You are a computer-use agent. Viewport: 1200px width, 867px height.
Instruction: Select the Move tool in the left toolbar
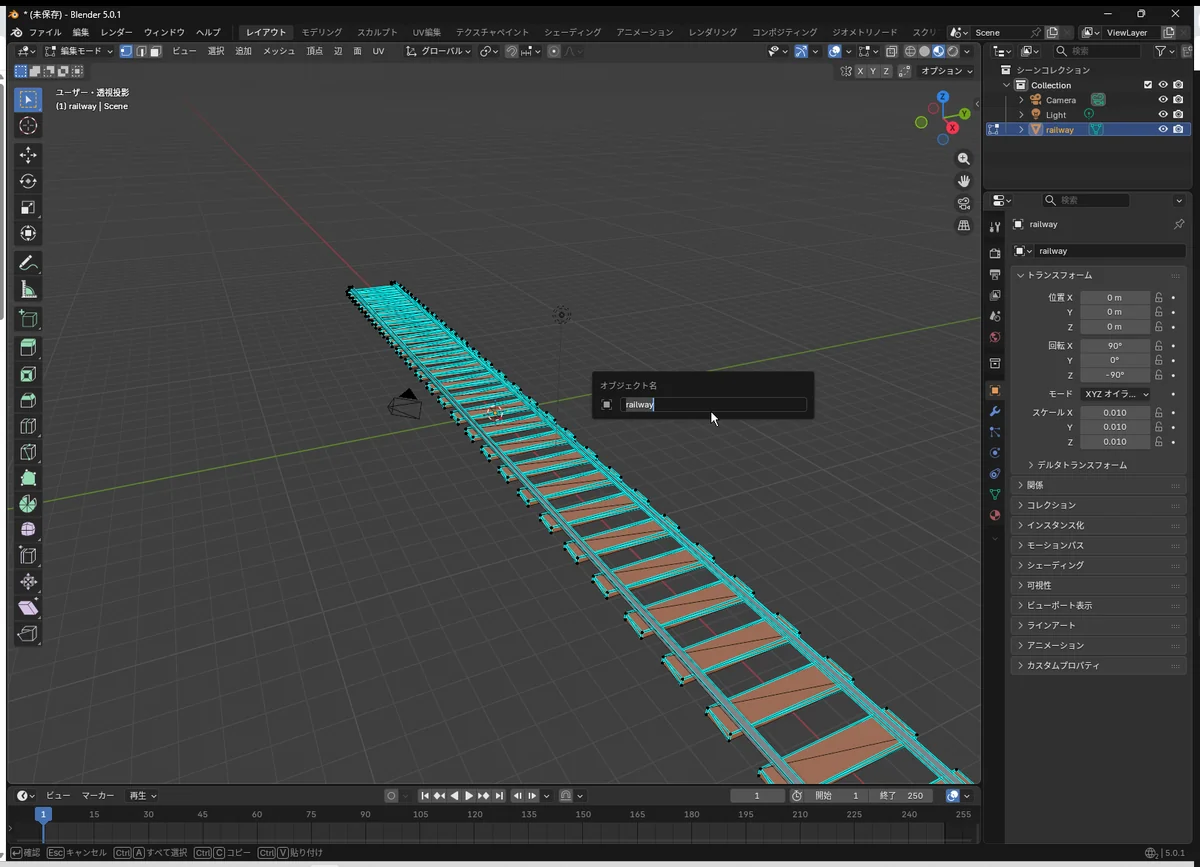point(28,155)
